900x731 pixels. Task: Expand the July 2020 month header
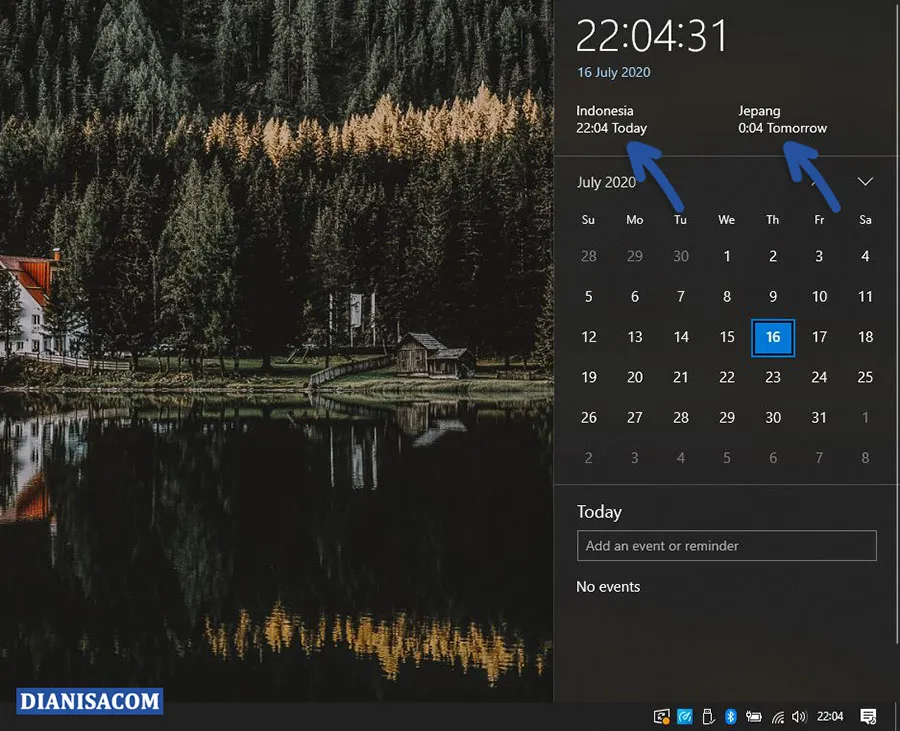pyautogui.click(x=606, y=182)
